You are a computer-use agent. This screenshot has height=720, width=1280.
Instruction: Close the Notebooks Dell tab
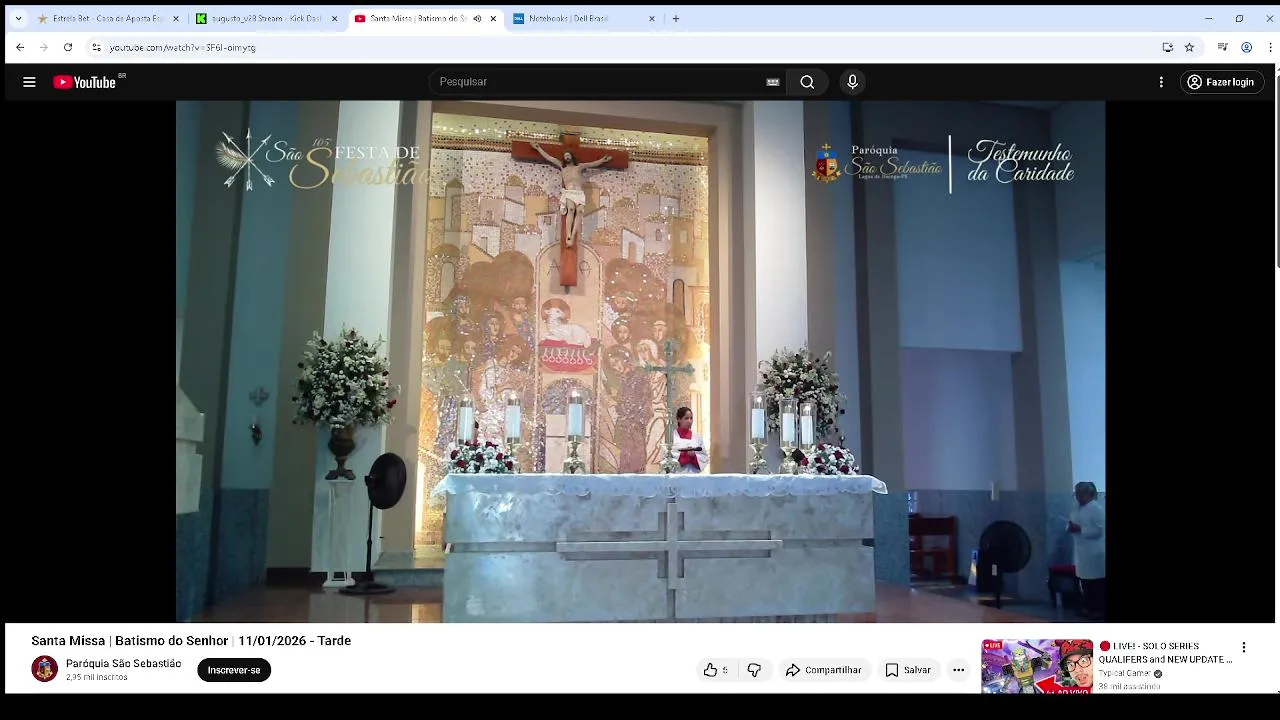(652, 18)
